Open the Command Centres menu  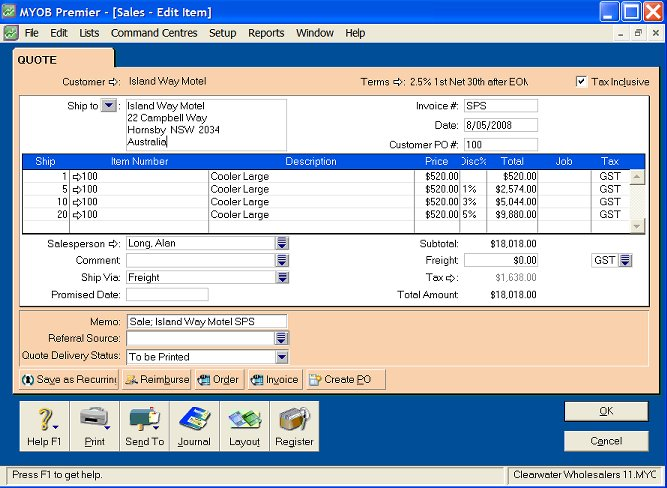(154, 33)
